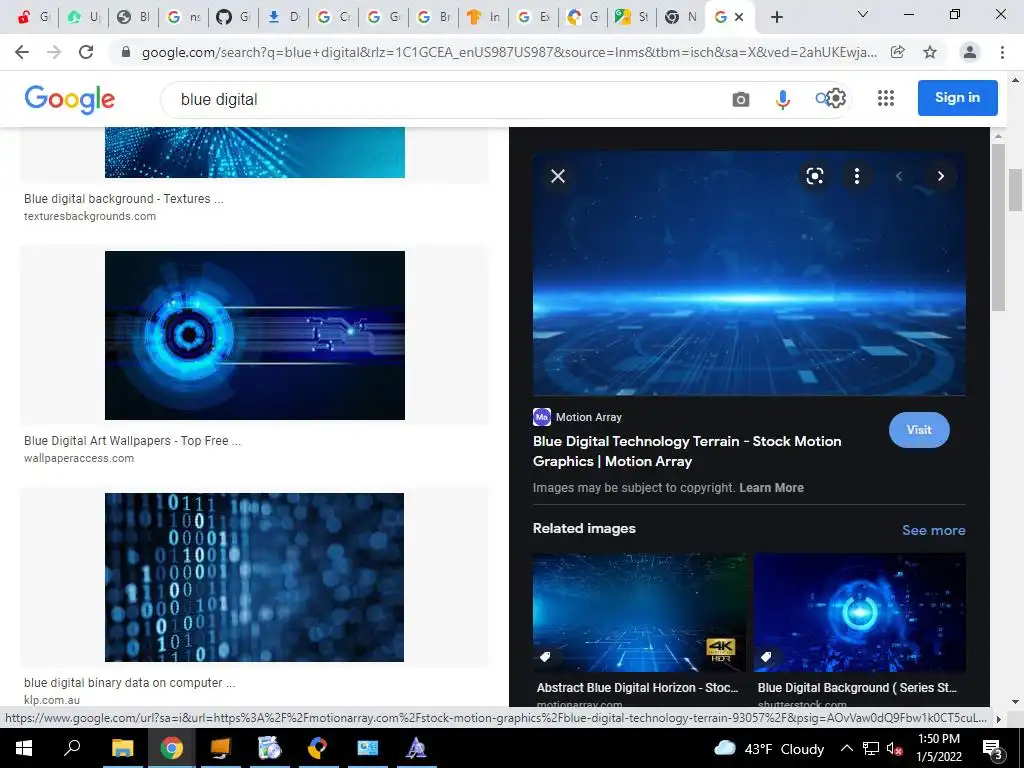Open File Explorer from the taskbar
The image size is (1024, 768).
click(x=122, y=748)
